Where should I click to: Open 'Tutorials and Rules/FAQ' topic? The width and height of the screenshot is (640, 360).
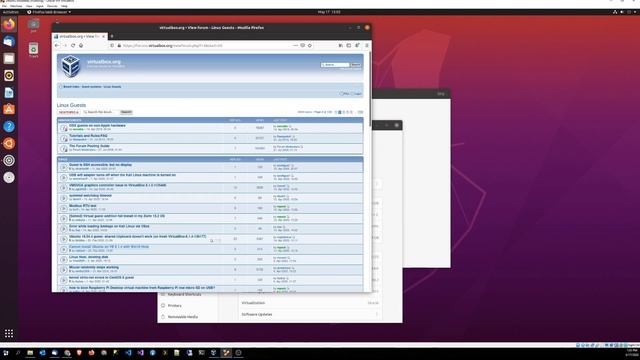88,136
